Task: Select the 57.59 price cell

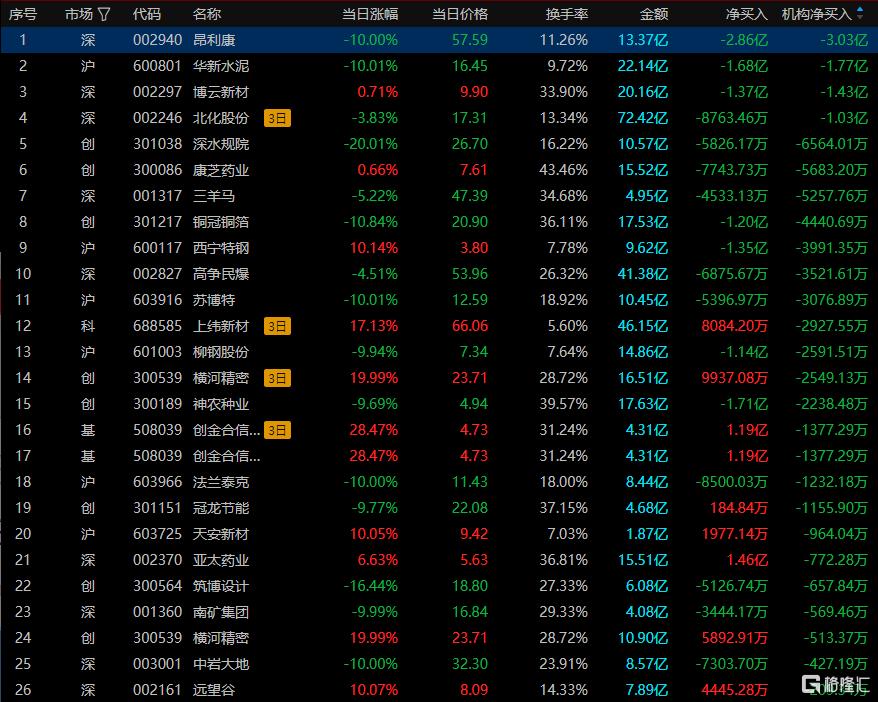Action: (470, 40)
